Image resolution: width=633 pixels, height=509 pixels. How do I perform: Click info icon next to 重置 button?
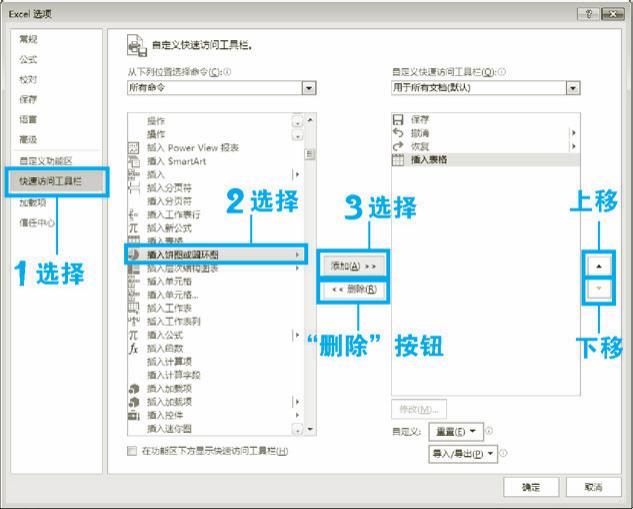tap(488, 431)
